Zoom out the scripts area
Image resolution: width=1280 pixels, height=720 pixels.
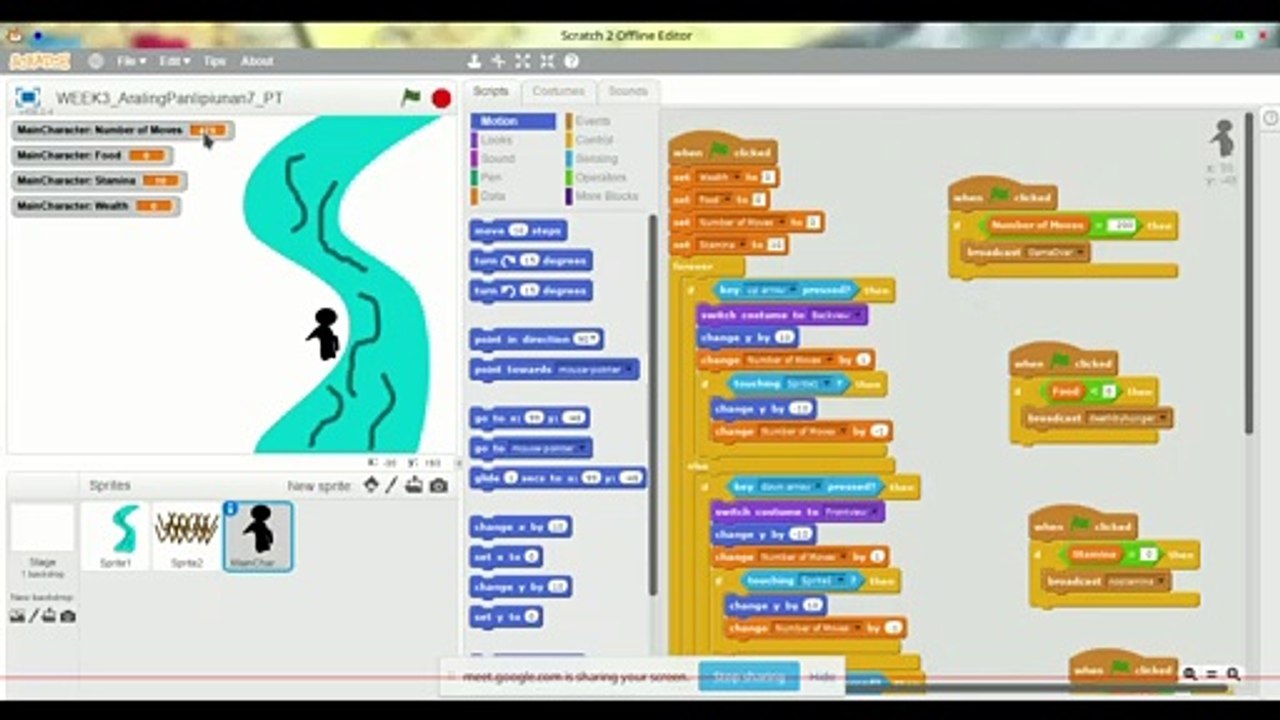coord(1190,674)
